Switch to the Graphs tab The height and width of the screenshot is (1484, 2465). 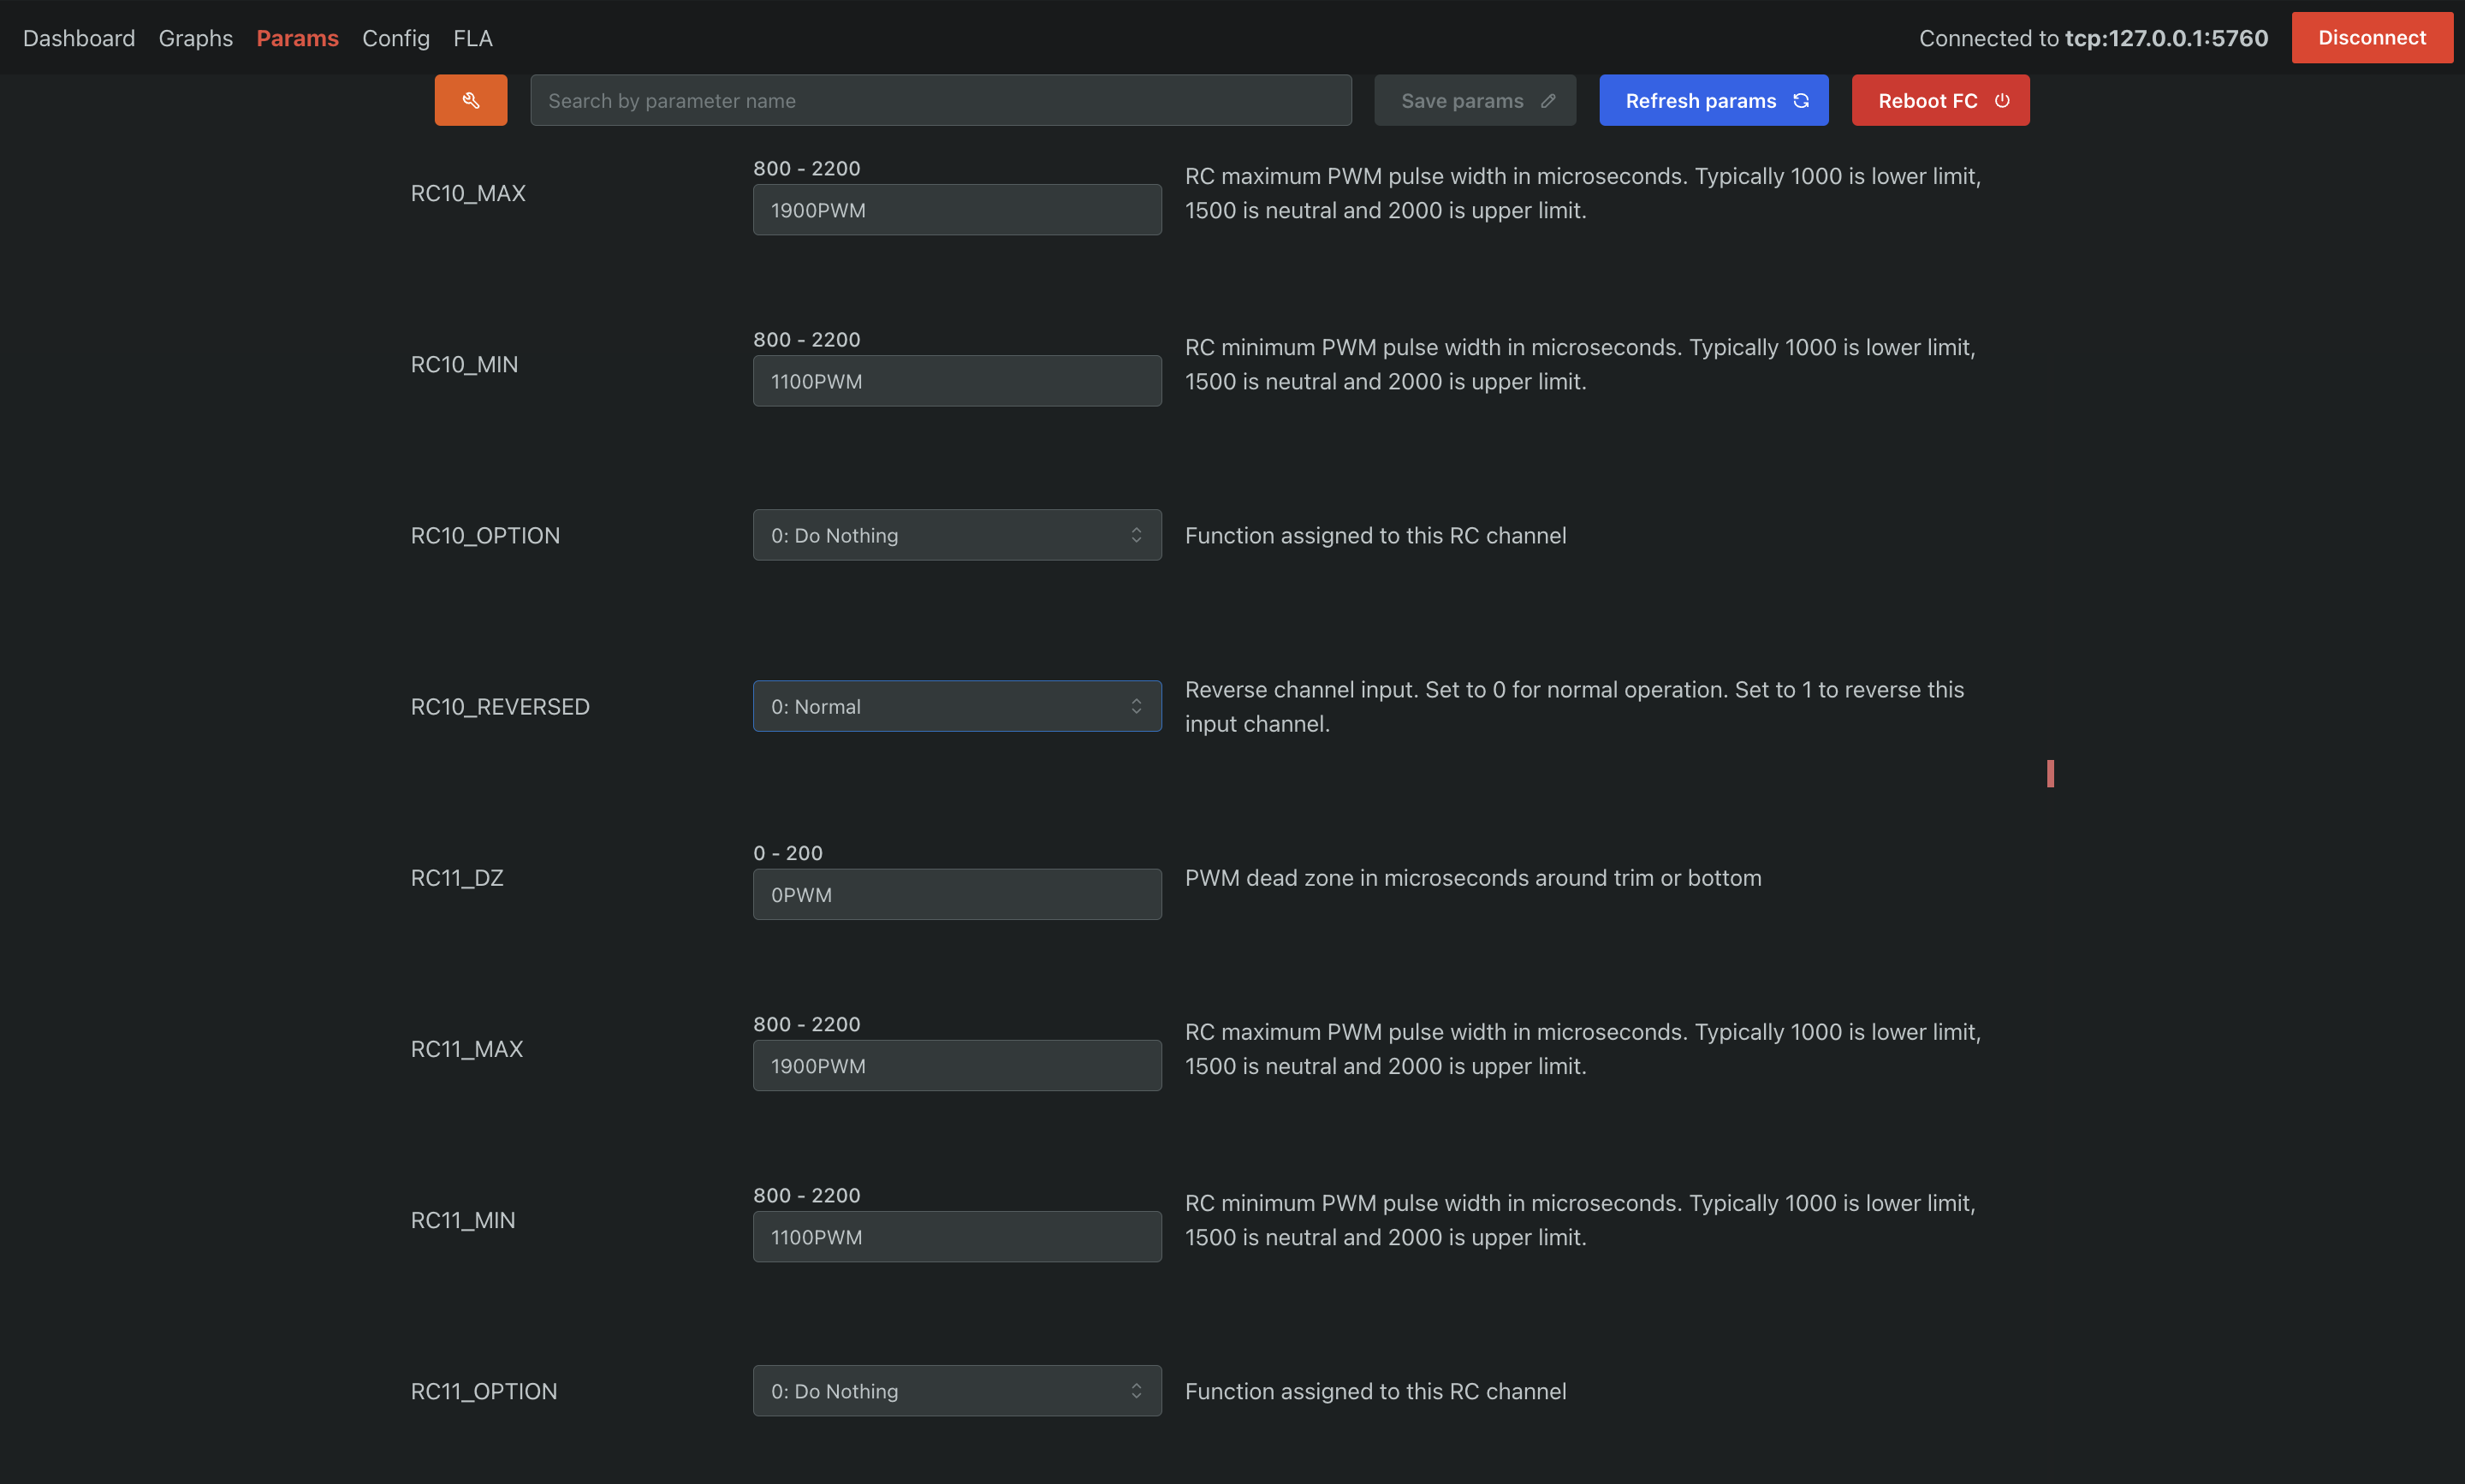click(196, 38)
